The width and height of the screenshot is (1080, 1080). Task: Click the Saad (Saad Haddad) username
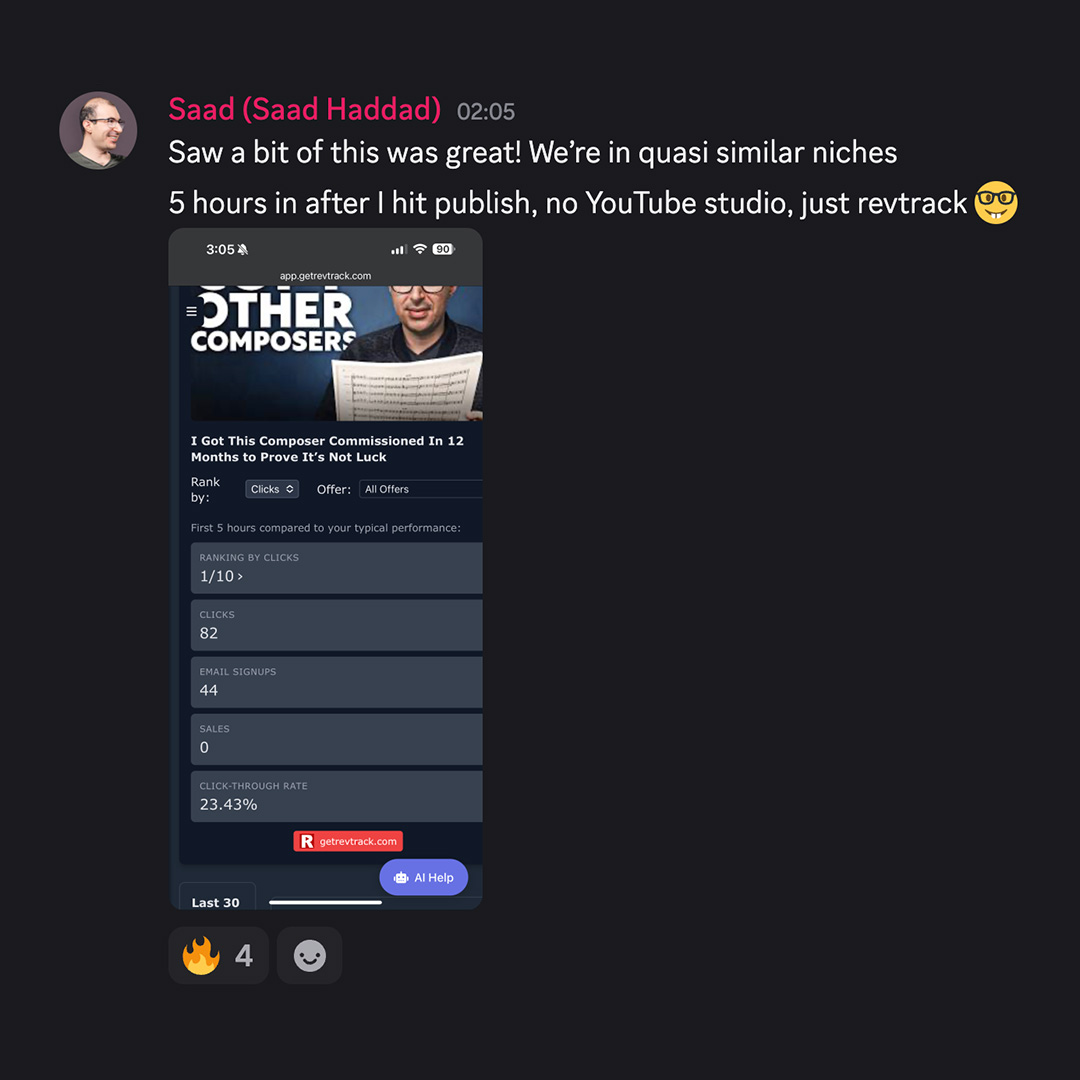point(304,110)
